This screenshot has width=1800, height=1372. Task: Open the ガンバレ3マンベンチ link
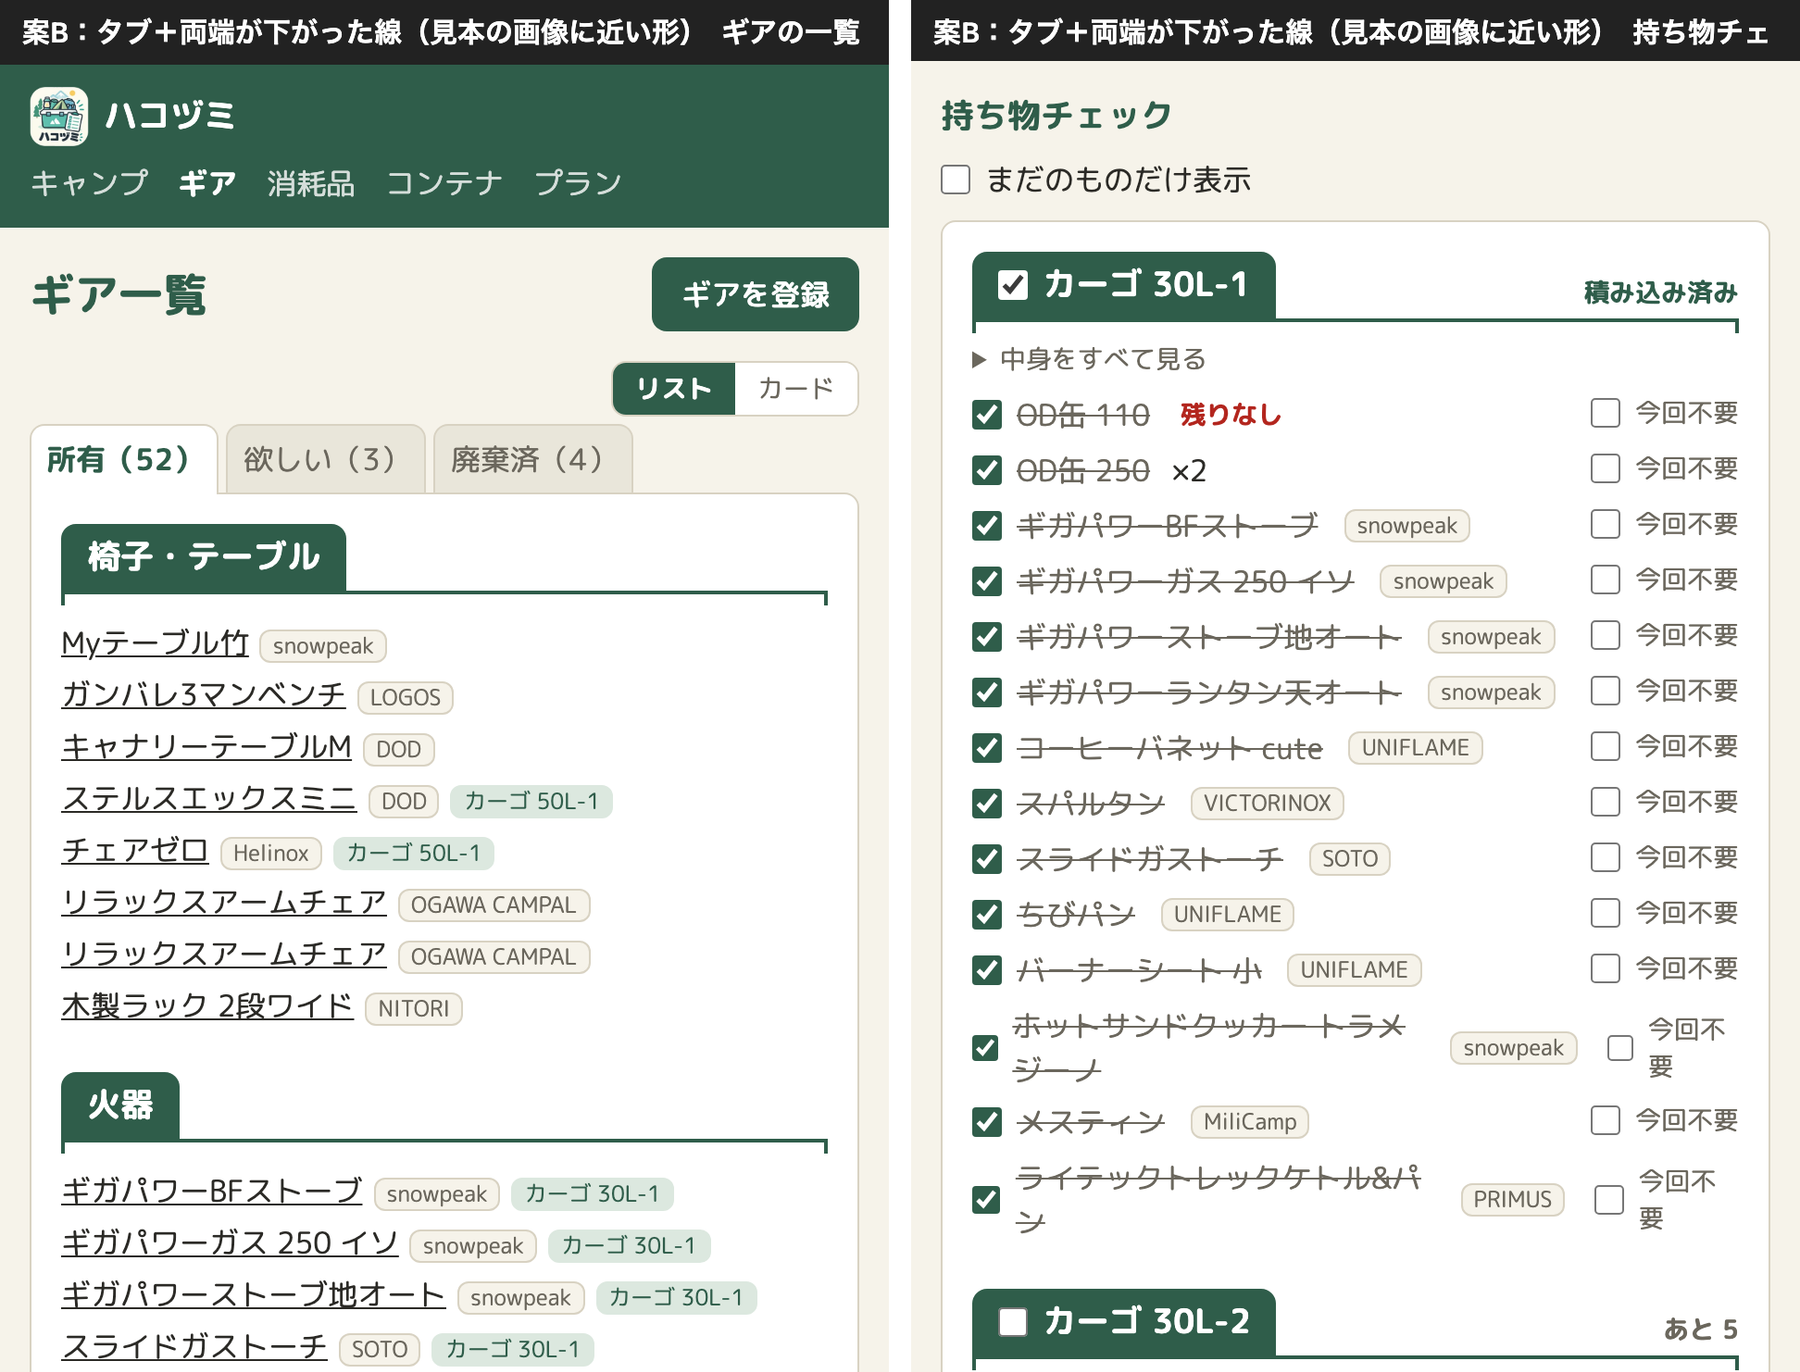pyautogui.click(x=203, y=695)
